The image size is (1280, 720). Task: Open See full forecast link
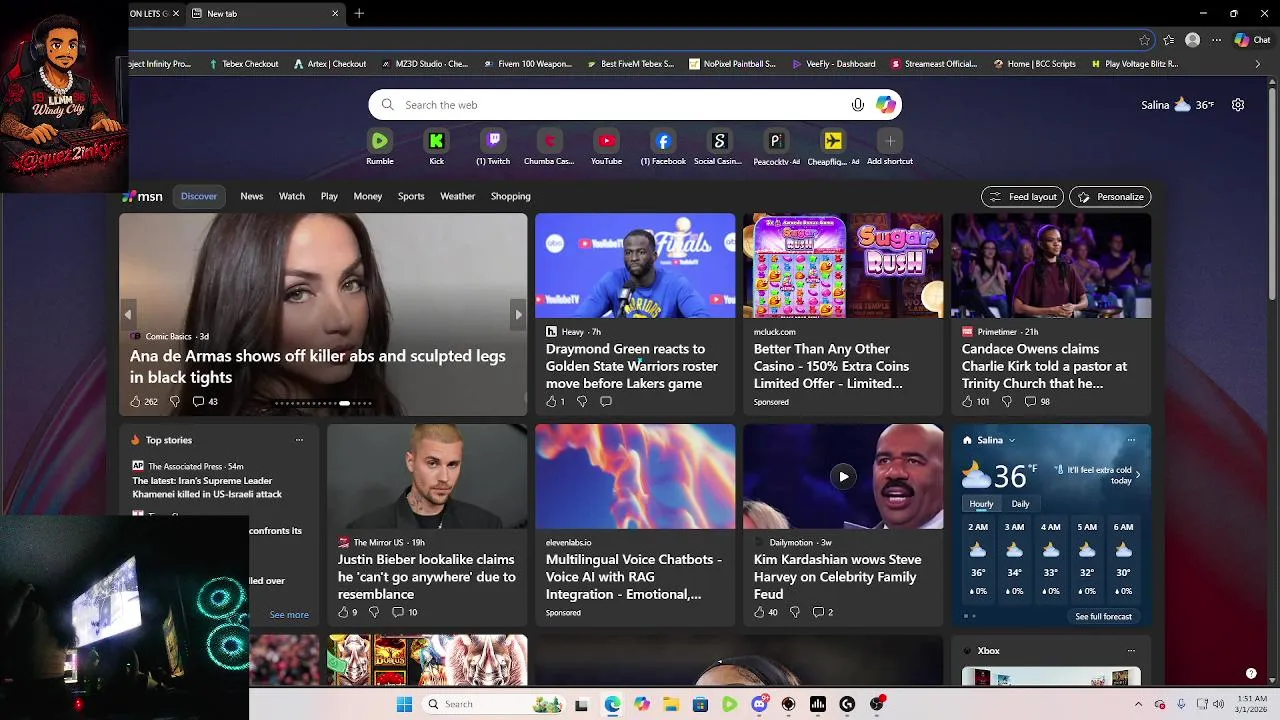1103,617
